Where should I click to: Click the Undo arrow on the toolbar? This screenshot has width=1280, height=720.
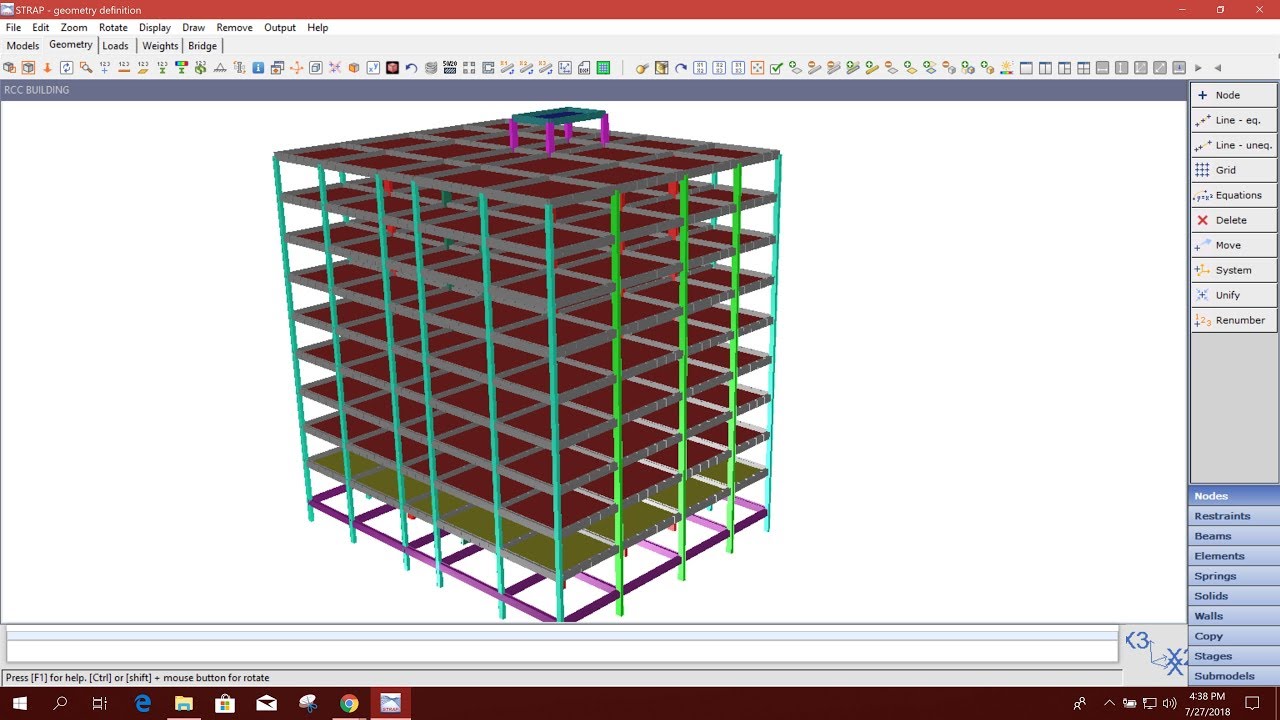(x=410, y=67)
